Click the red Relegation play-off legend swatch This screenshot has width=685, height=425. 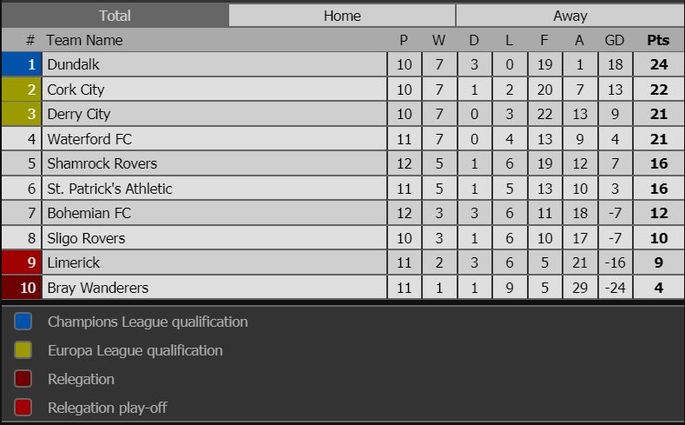(23, 407)
